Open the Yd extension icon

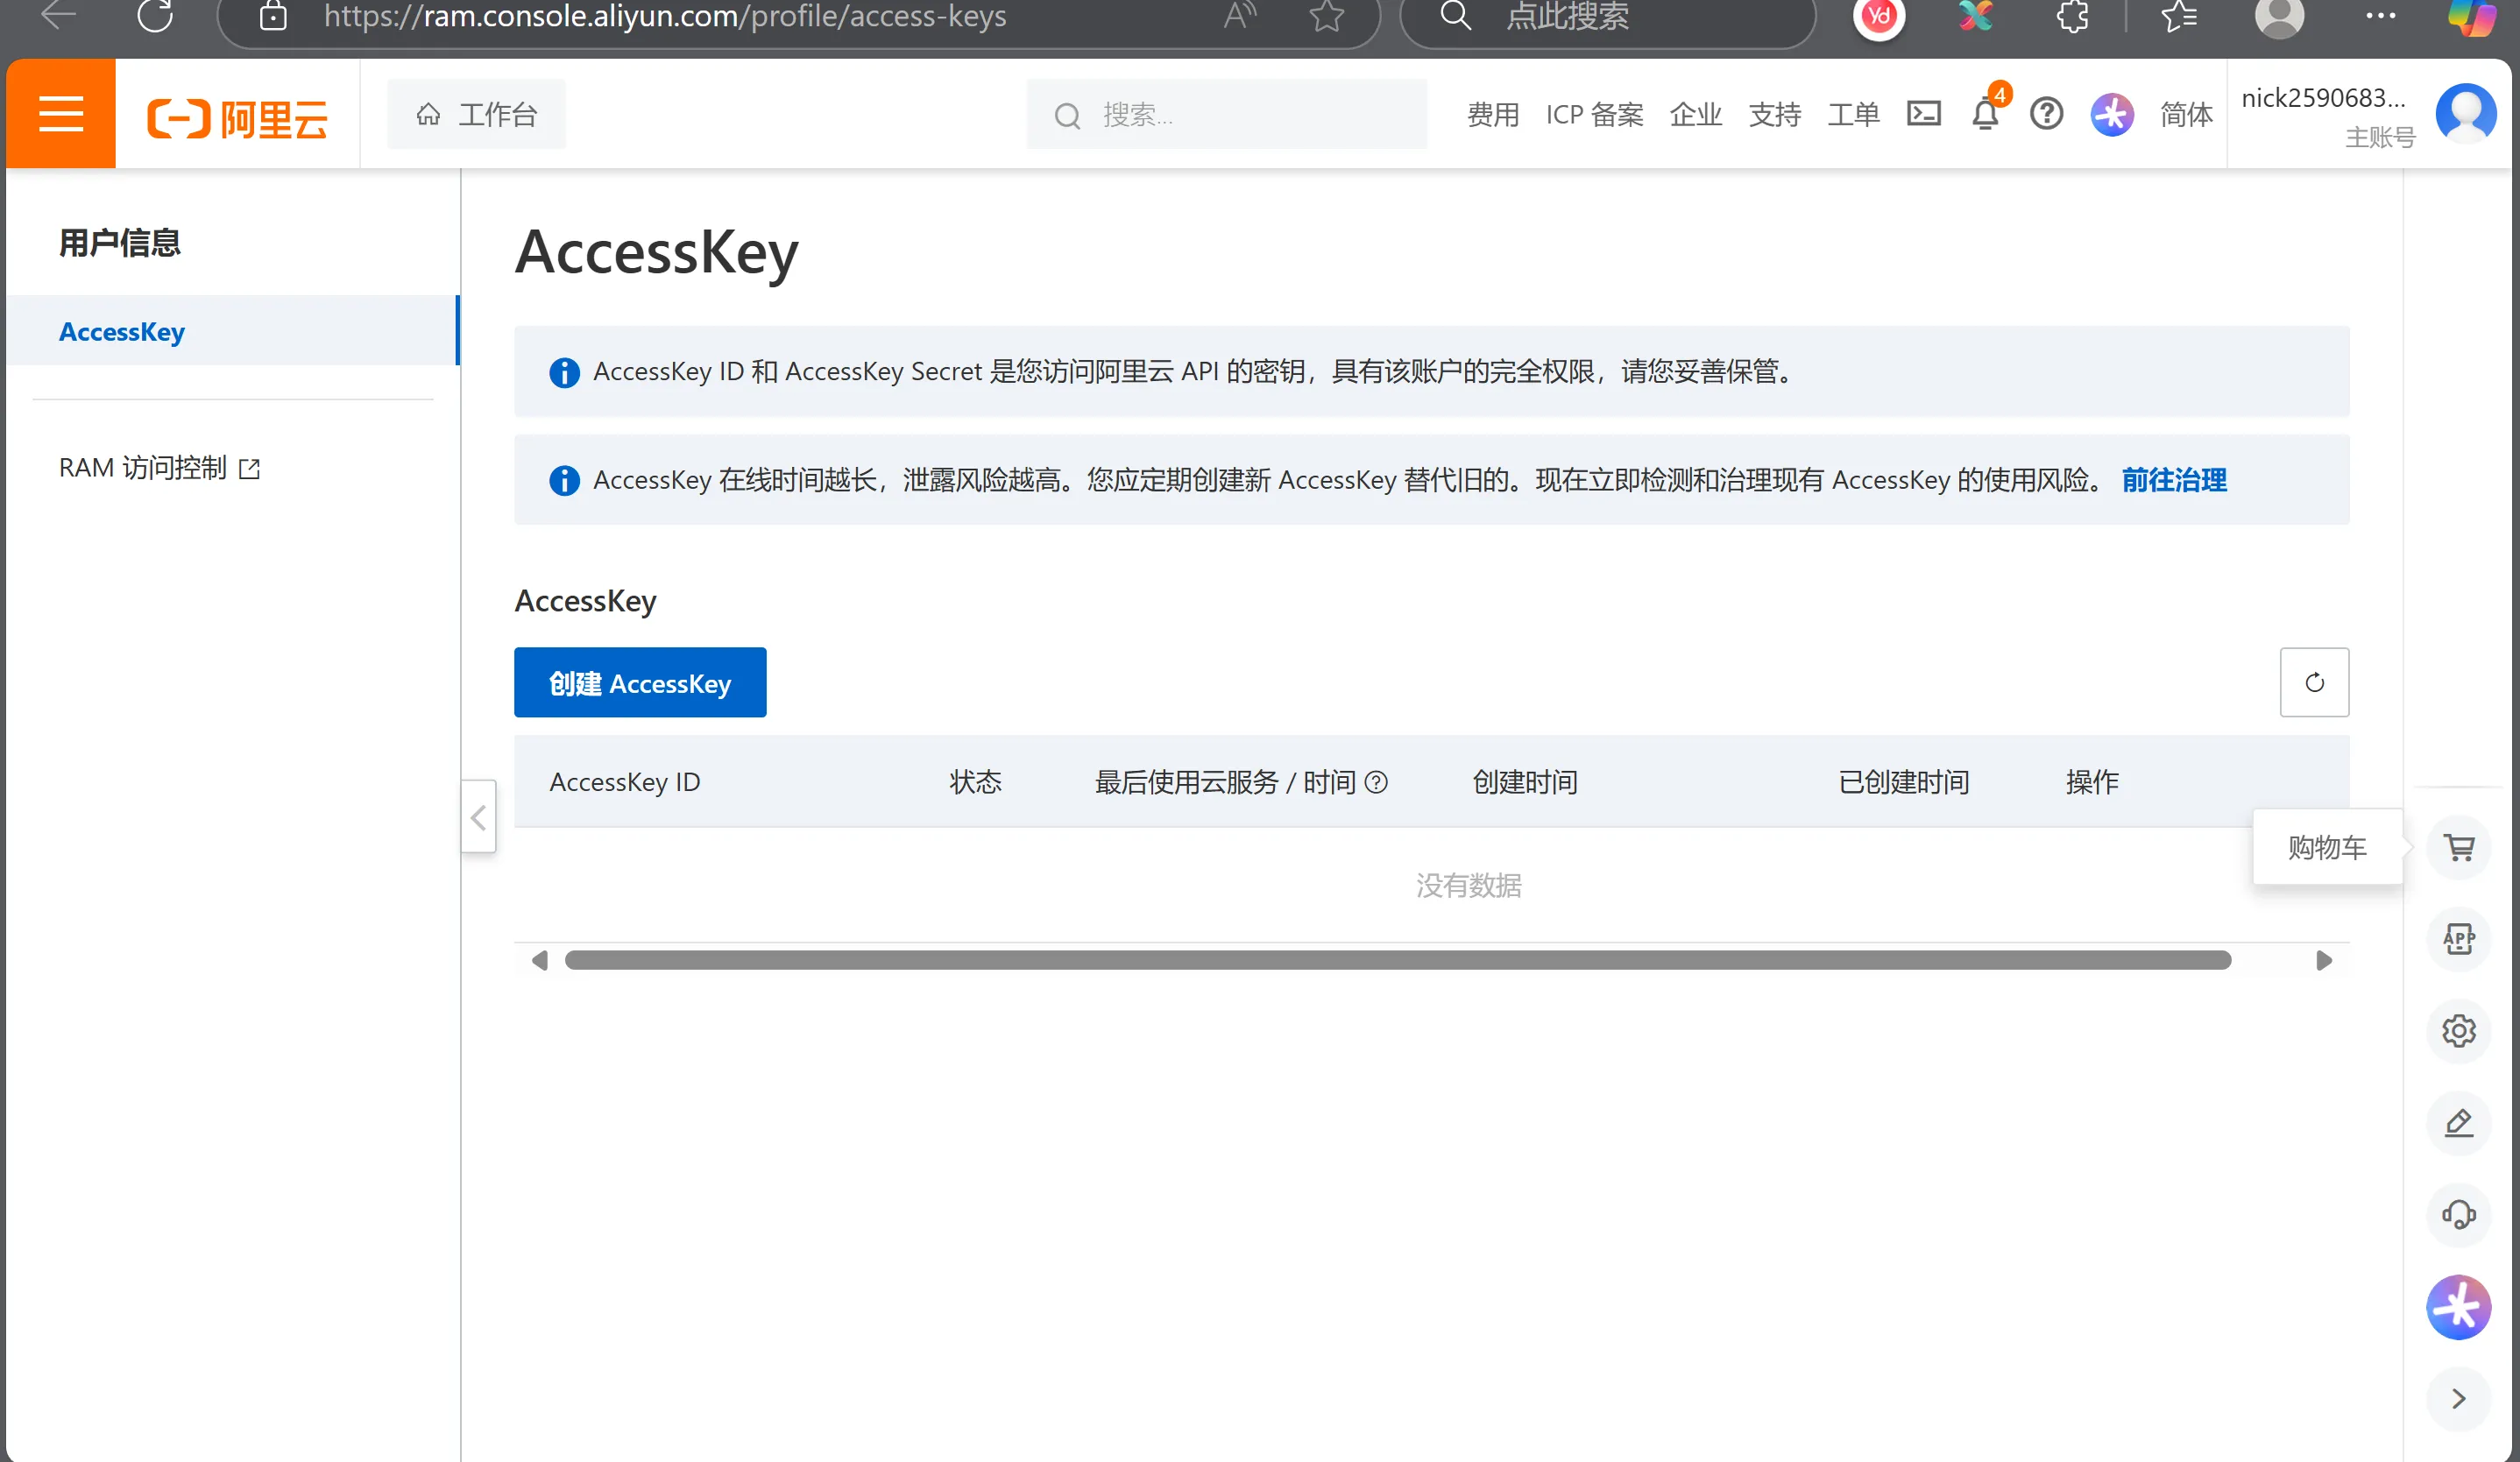(x=1879, y=16)
